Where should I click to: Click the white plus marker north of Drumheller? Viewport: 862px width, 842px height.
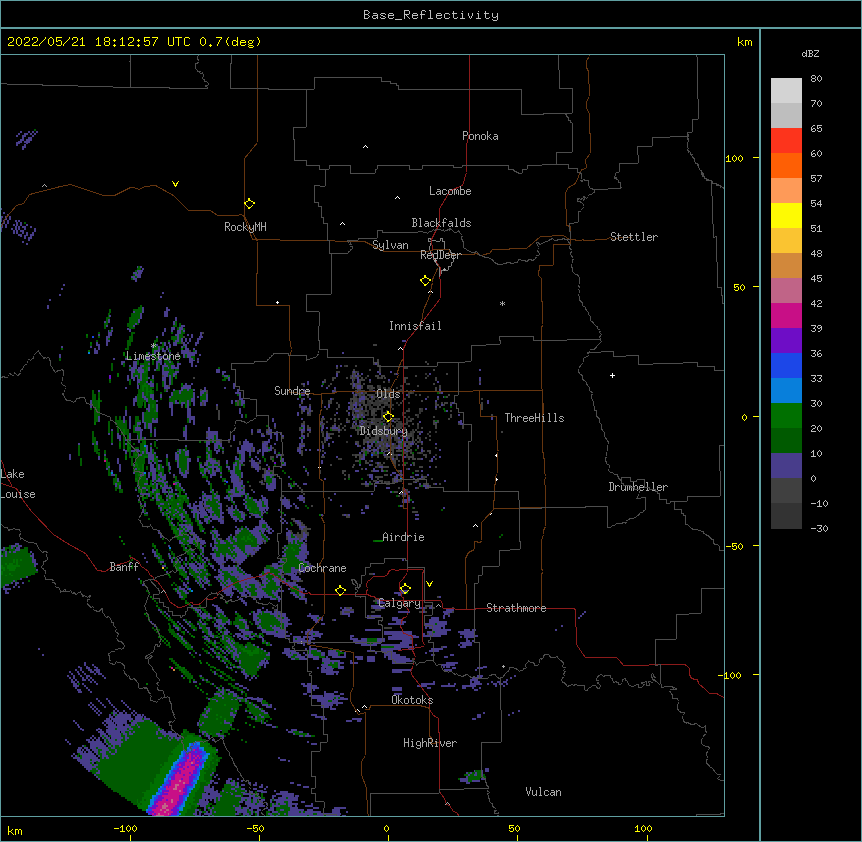(612, 375)
